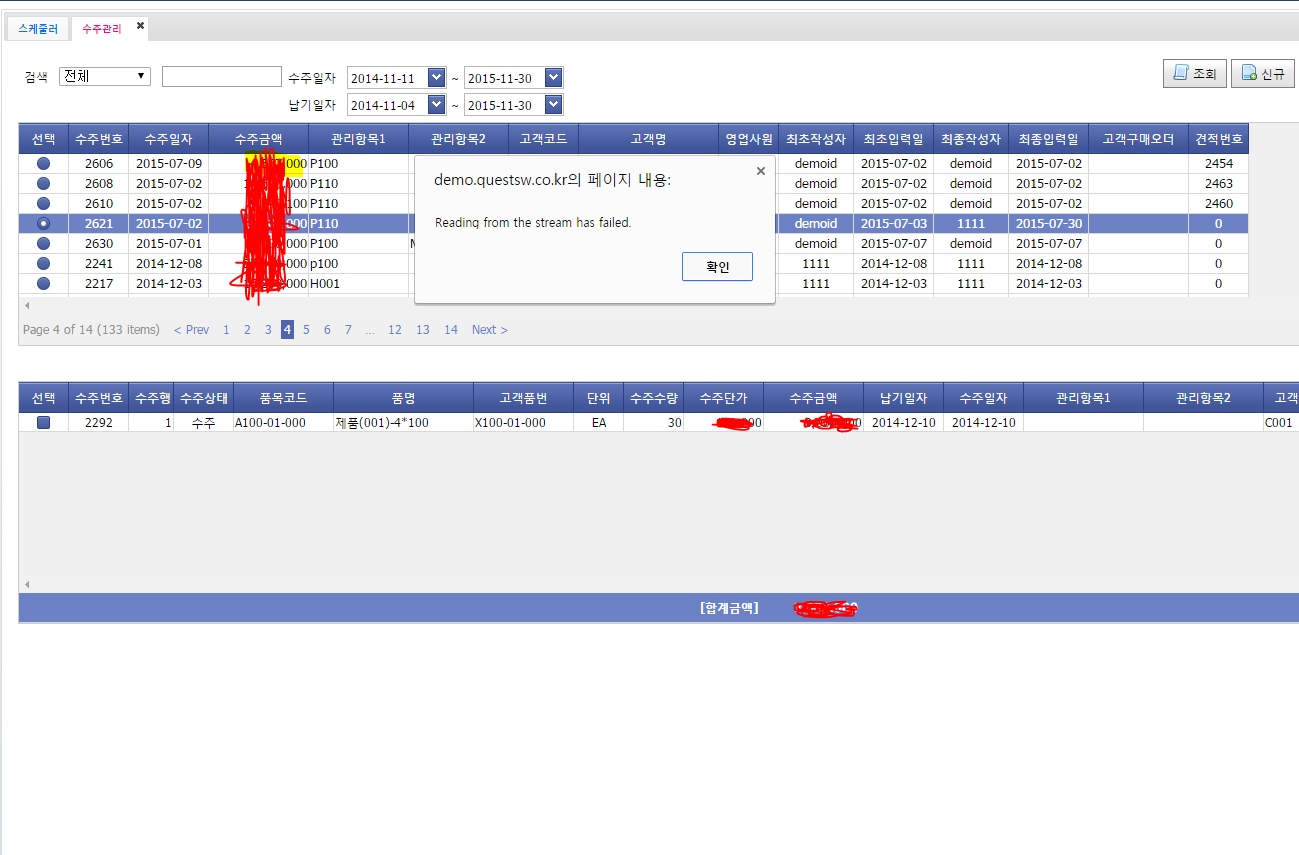The image size is (1299, 855).
Task: Dismiss alert dialog with X icon
Action: 760,171
